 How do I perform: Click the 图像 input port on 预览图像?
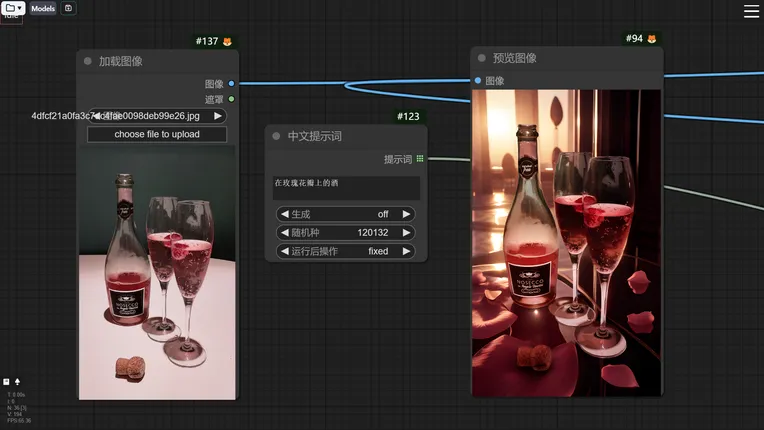pos(478,81)
